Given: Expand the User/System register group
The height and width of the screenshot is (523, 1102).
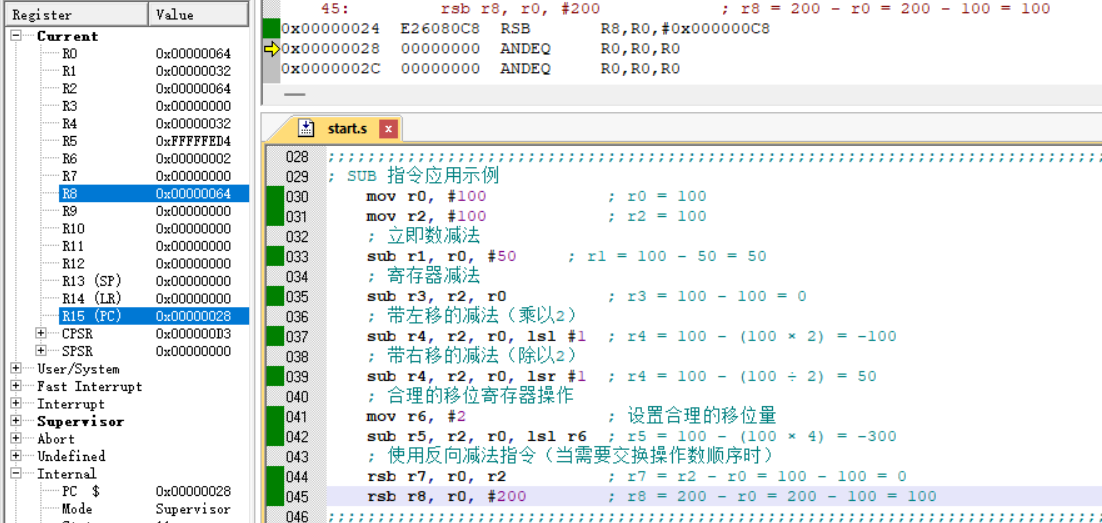Looking at the screenshot, I should (x=16, y=368).
